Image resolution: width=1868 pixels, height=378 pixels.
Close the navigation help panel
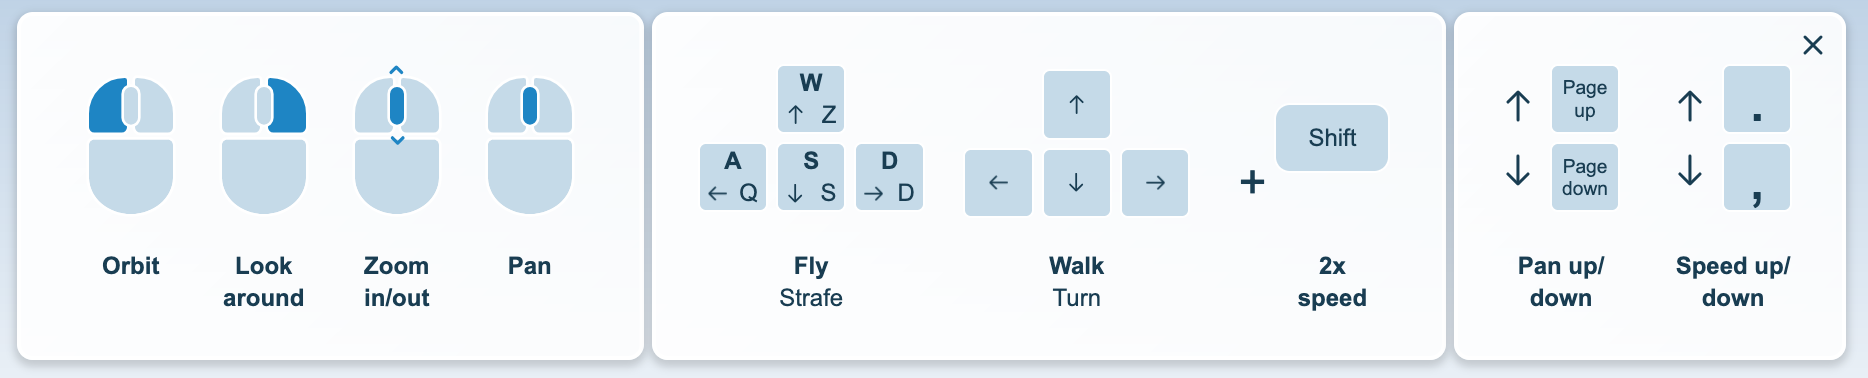pyautogui.click(x=1813, y=45)
